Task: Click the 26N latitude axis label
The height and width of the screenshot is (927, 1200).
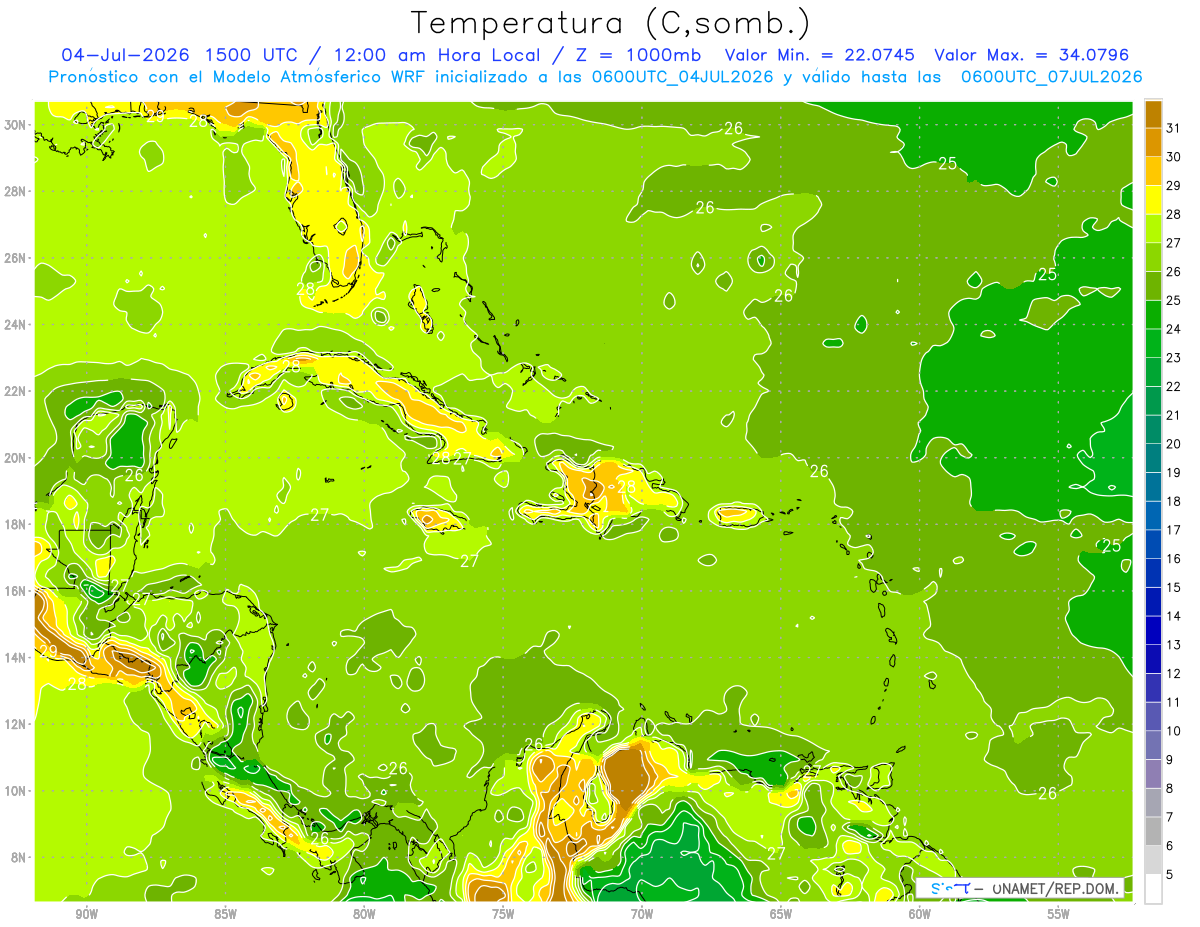Action: point(16,258)
